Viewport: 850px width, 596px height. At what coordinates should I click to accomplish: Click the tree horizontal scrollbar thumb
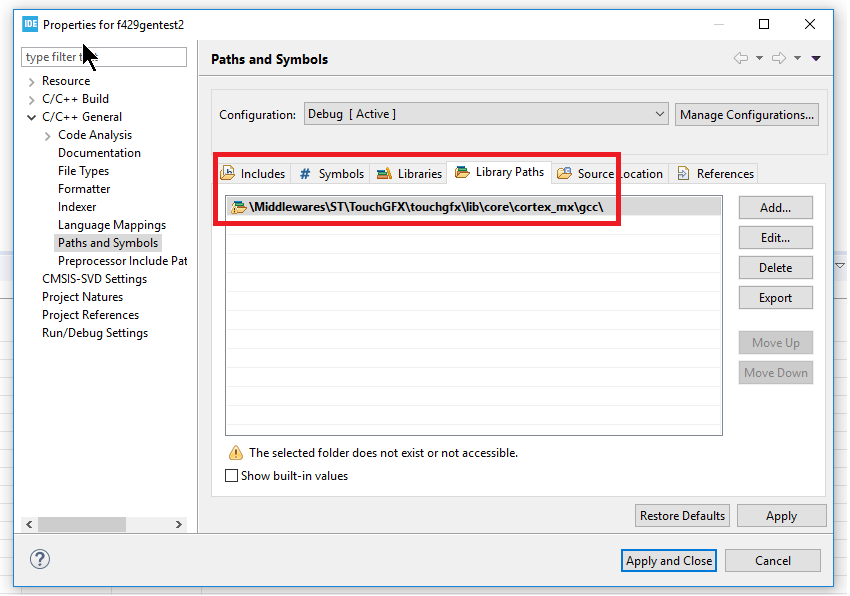coord(82,524)
